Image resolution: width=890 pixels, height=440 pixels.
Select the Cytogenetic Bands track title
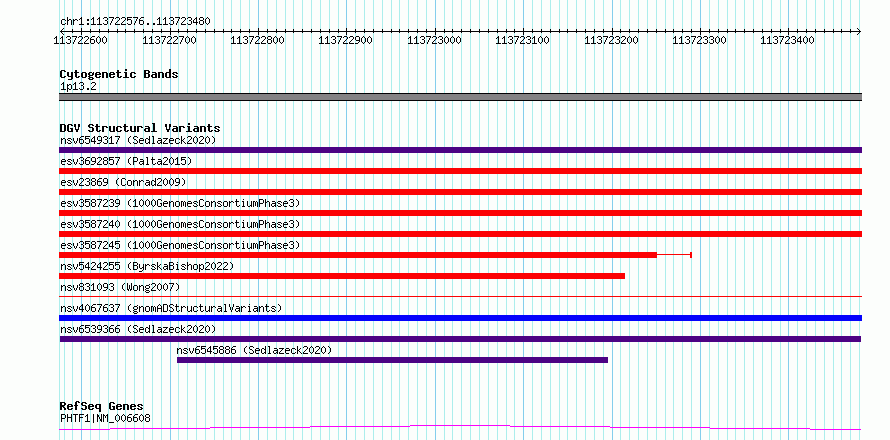(x=119, y=74)
